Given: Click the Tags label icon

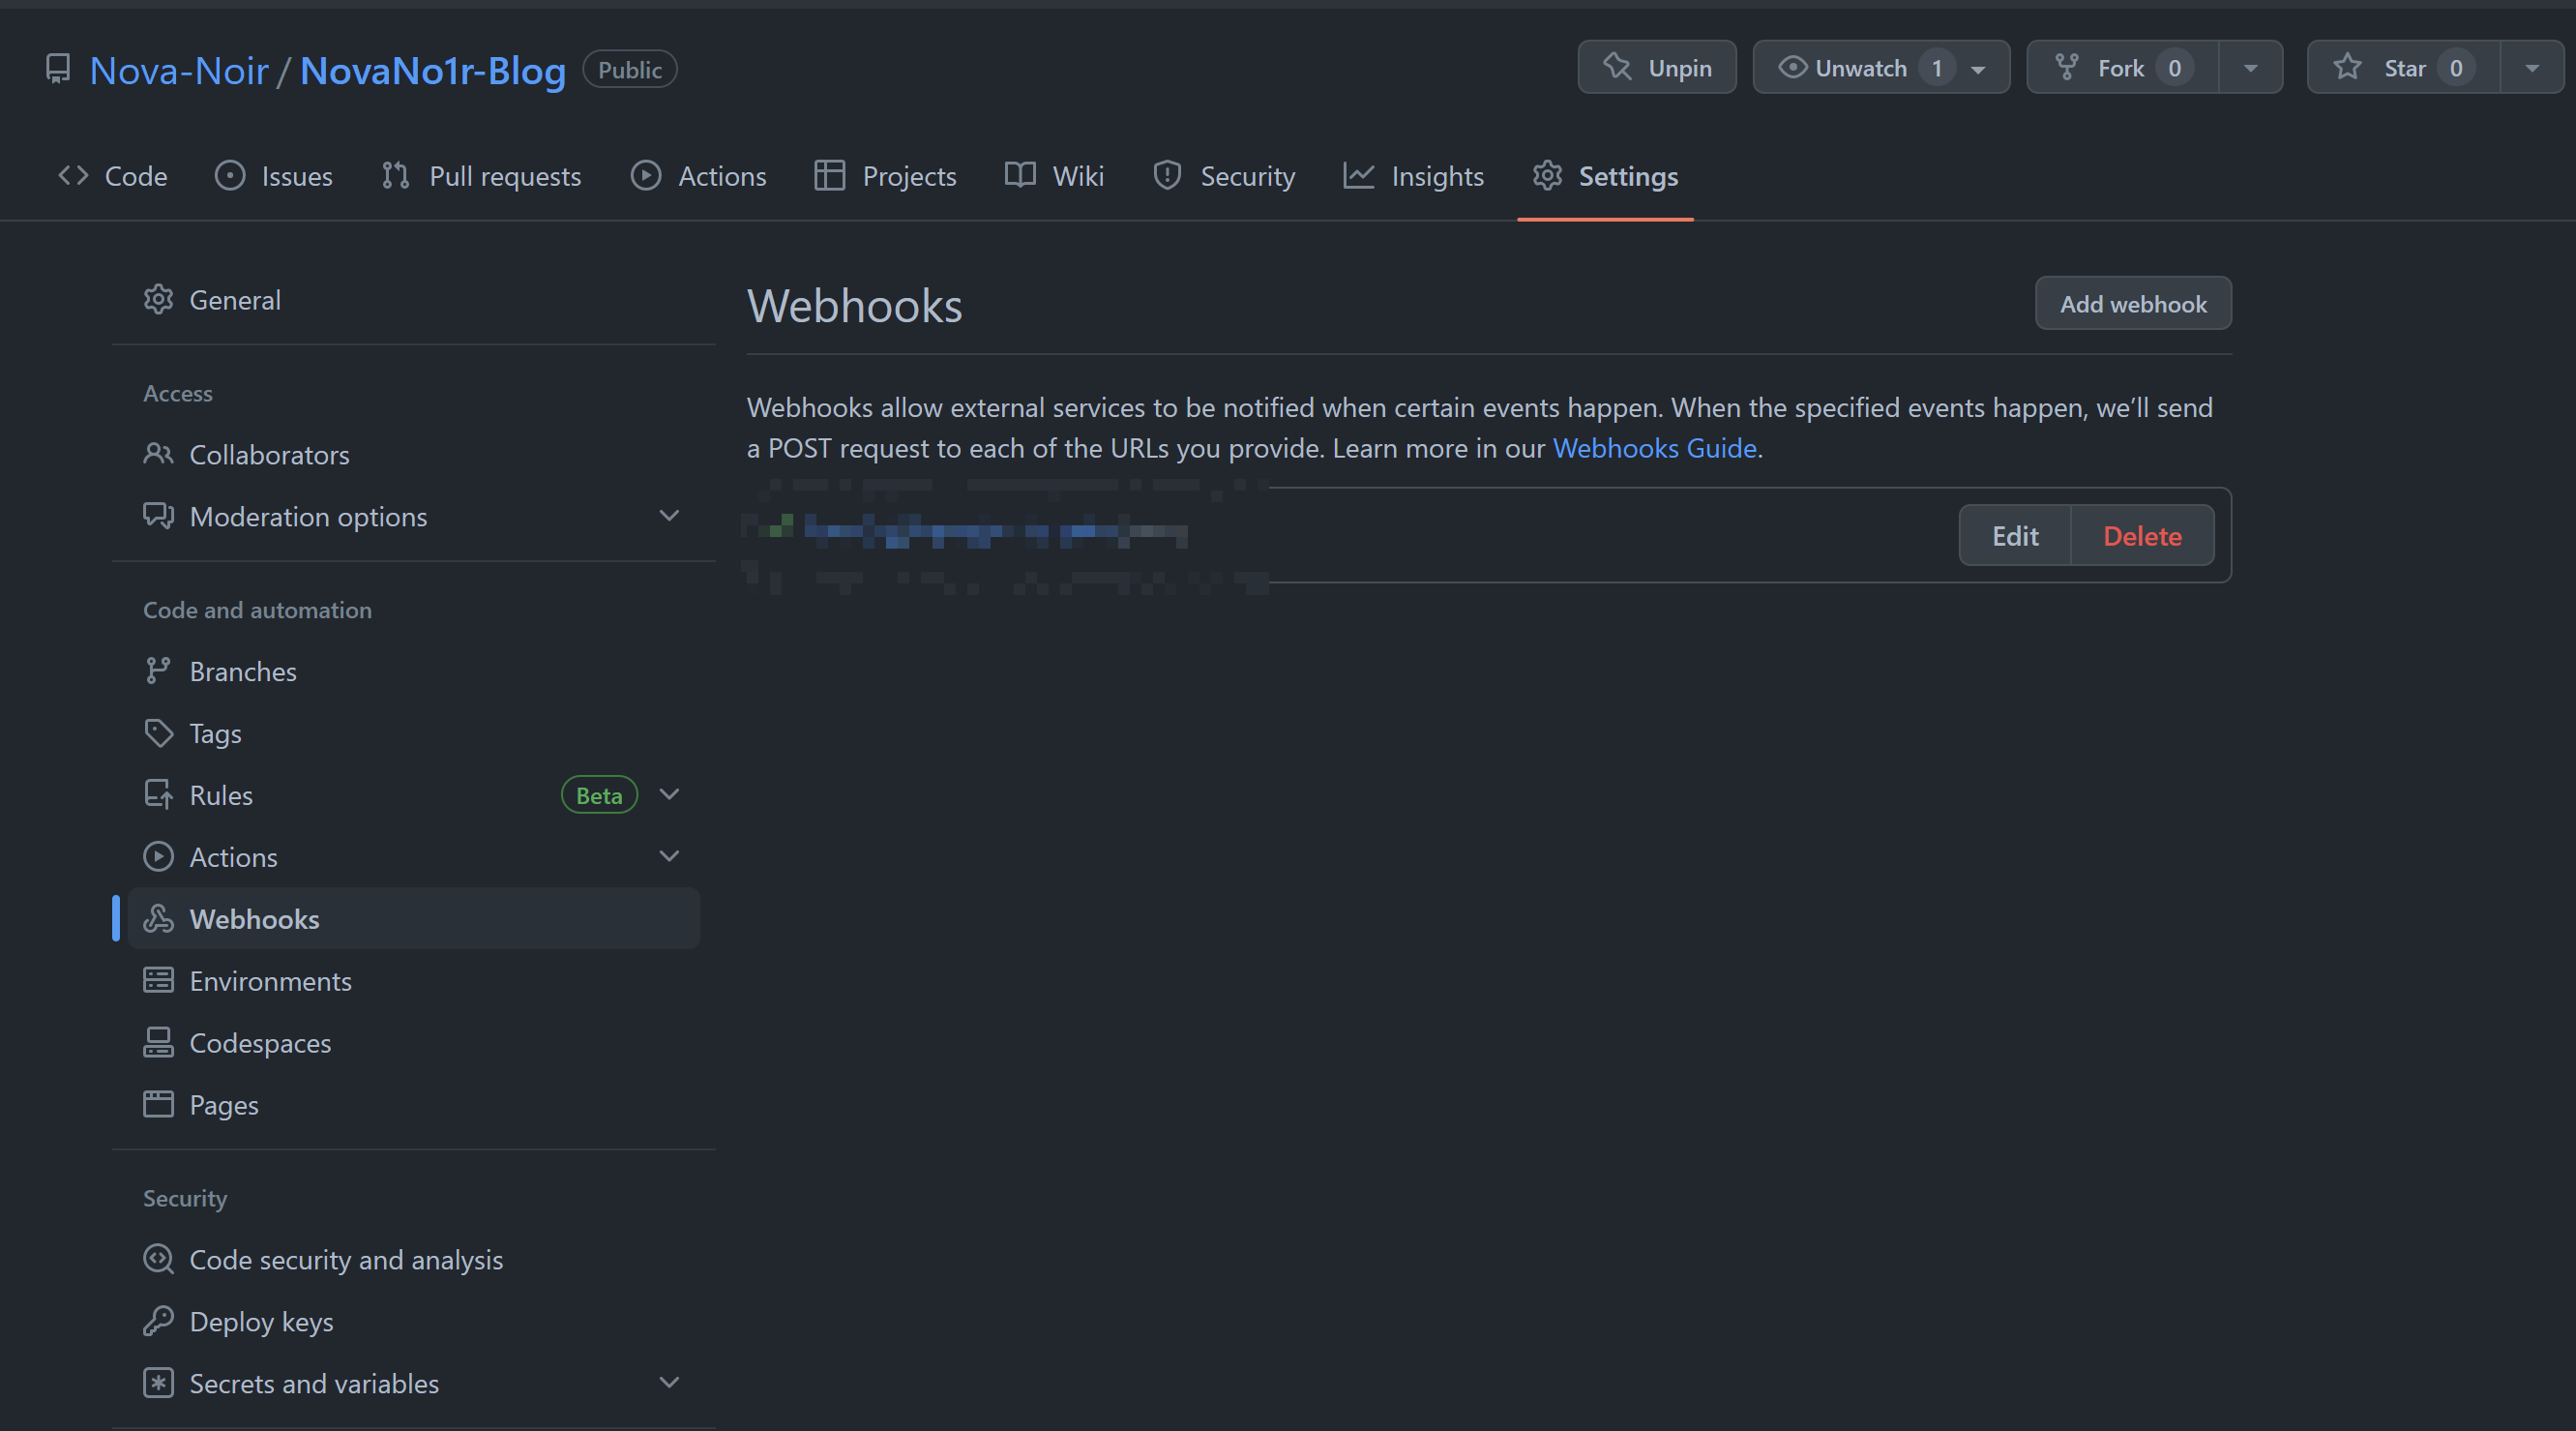Looking at the screenshot, I should pos(158,733).
